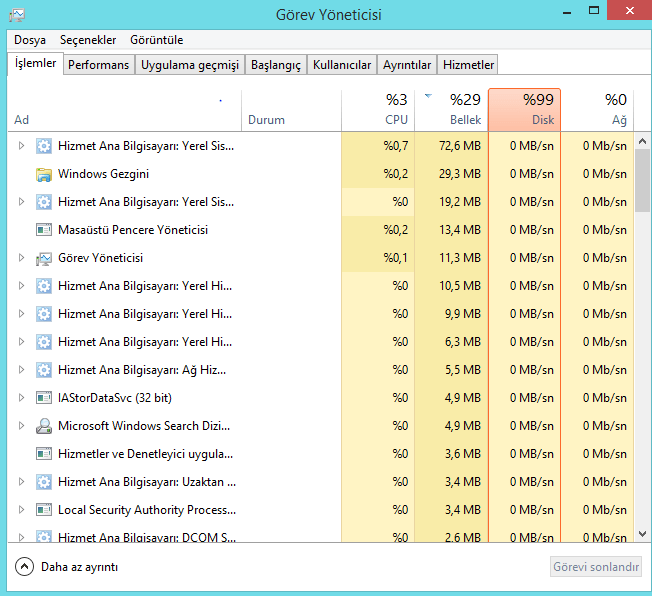The width and height of the screenshot is (652, 596).
Task: Click the 3,6 MB memory value
Action: [463, 454]
